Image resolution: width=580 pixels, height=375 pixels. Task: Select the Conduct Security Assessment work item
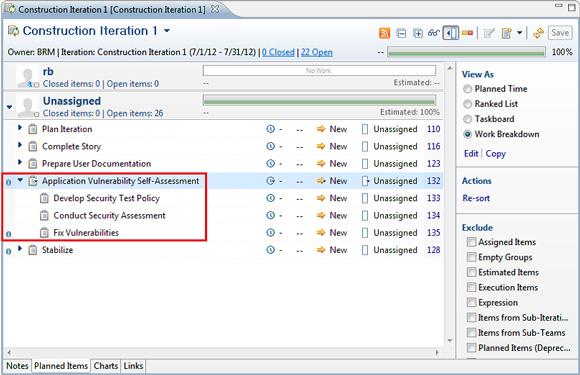coord(109,215)
